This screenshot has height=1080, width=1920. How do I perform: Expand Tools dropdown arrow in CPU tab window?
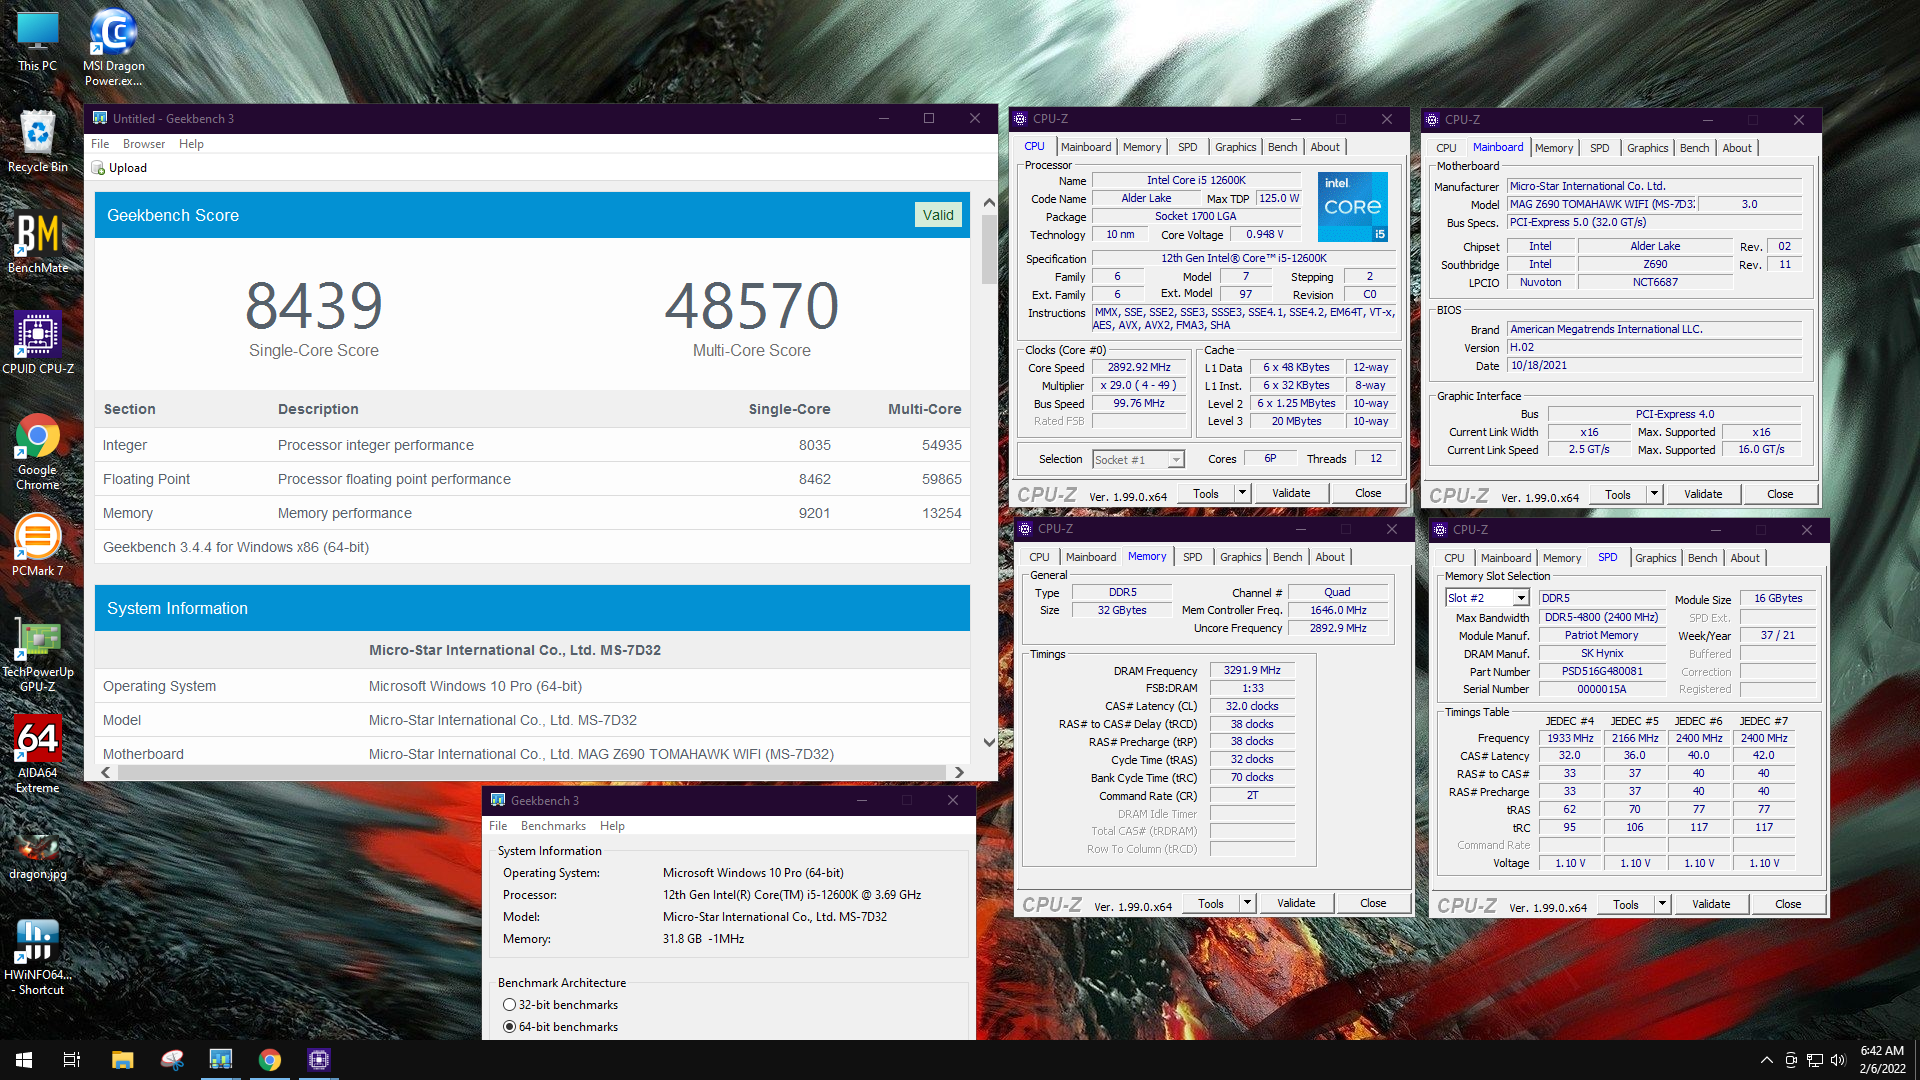[1242, 493]
